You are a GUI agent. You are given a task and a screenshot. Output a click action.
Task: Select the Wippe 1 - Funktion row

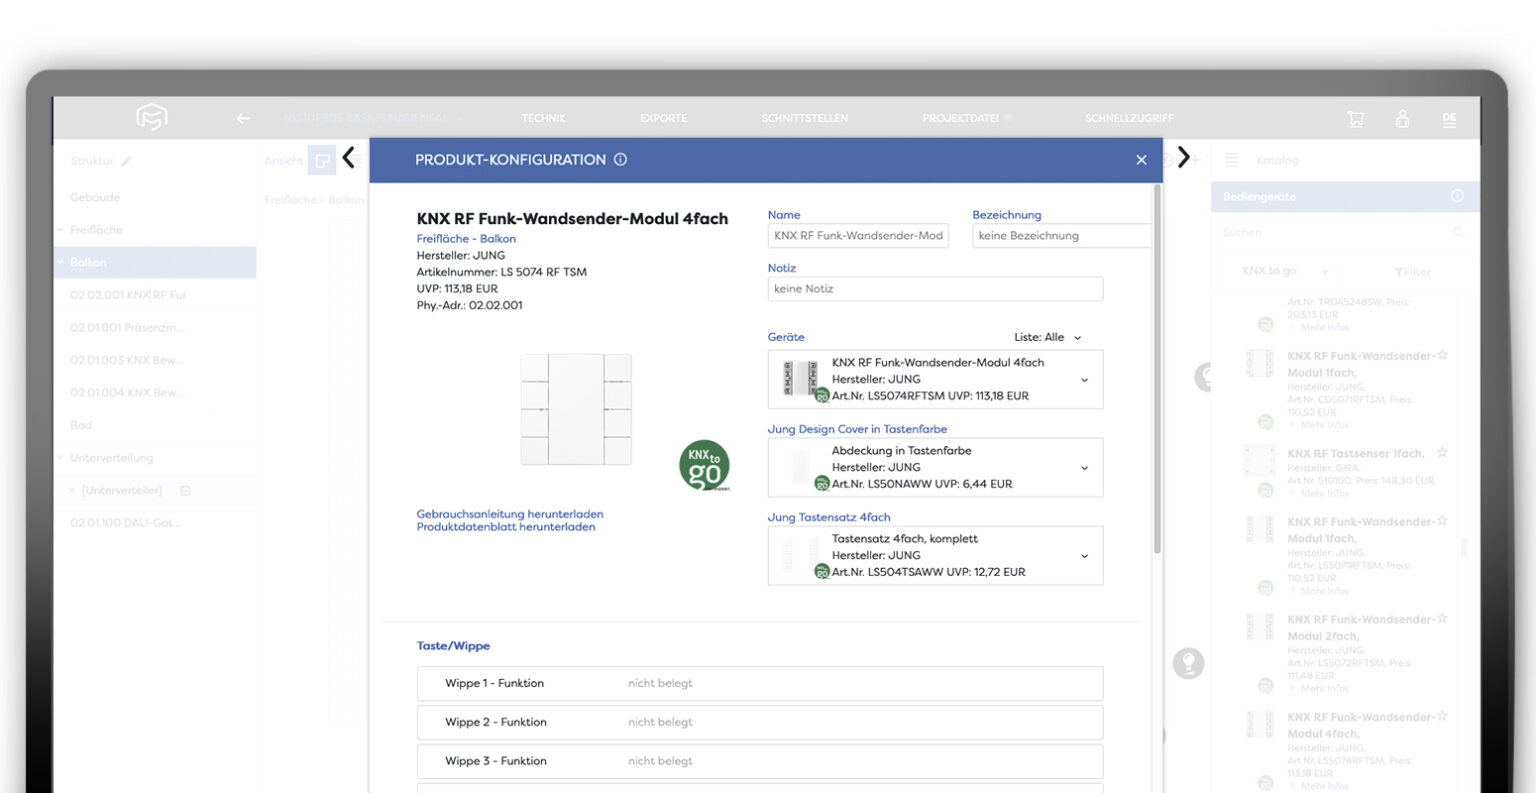pos(760,684)
